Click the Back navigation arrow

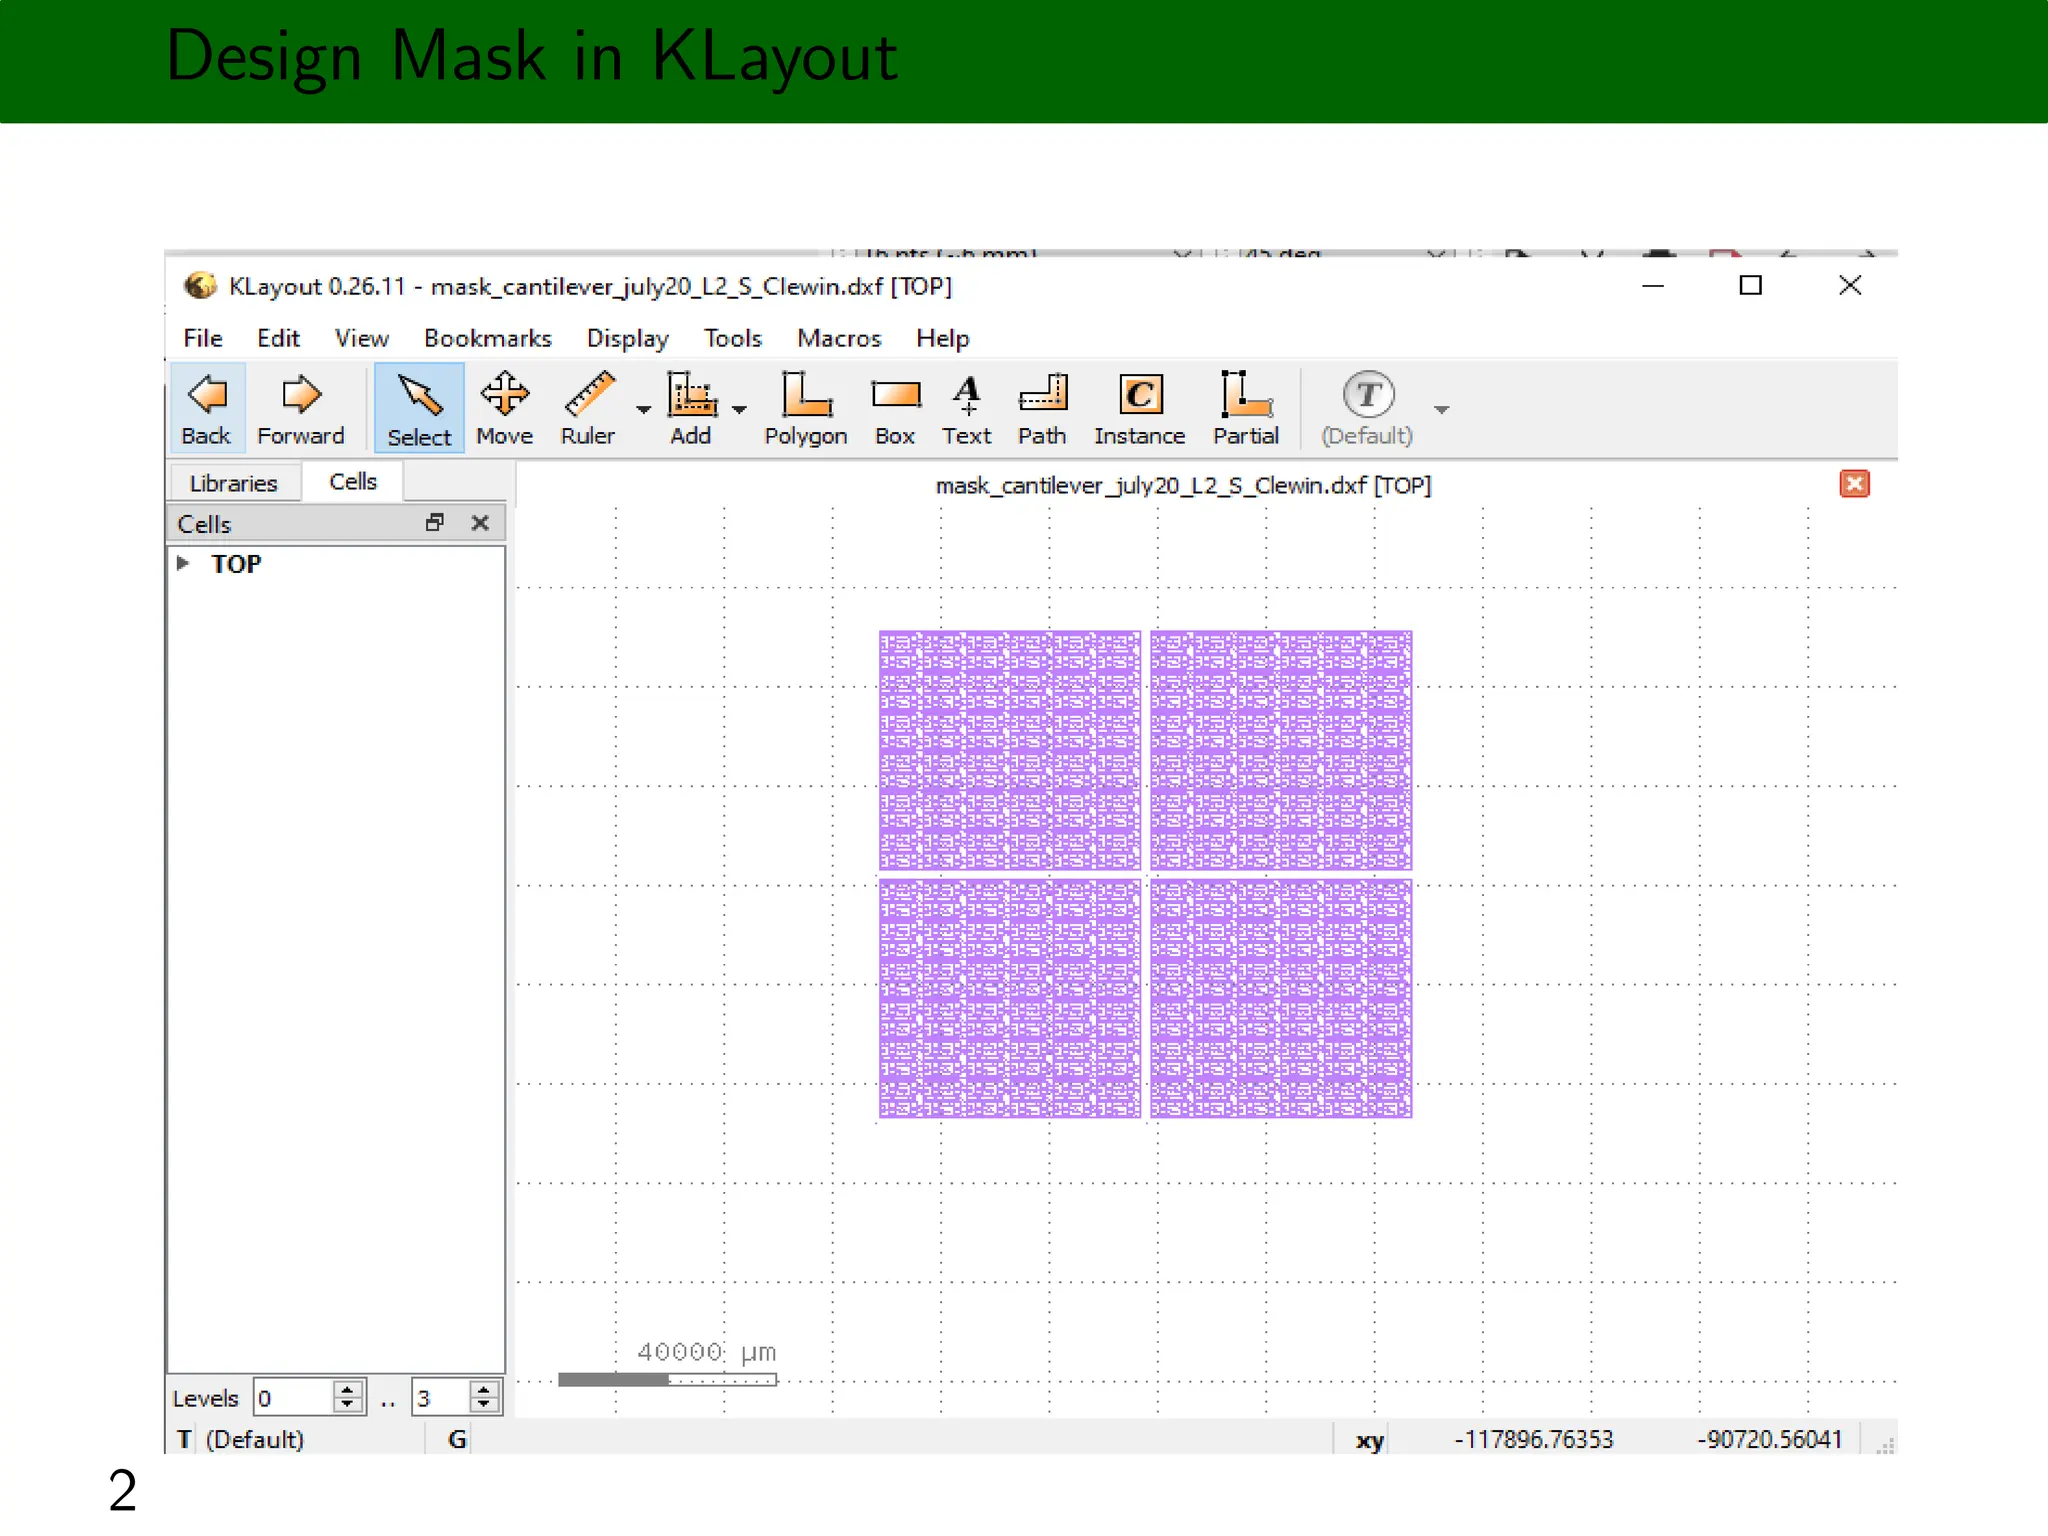click(x=206, y=408)
